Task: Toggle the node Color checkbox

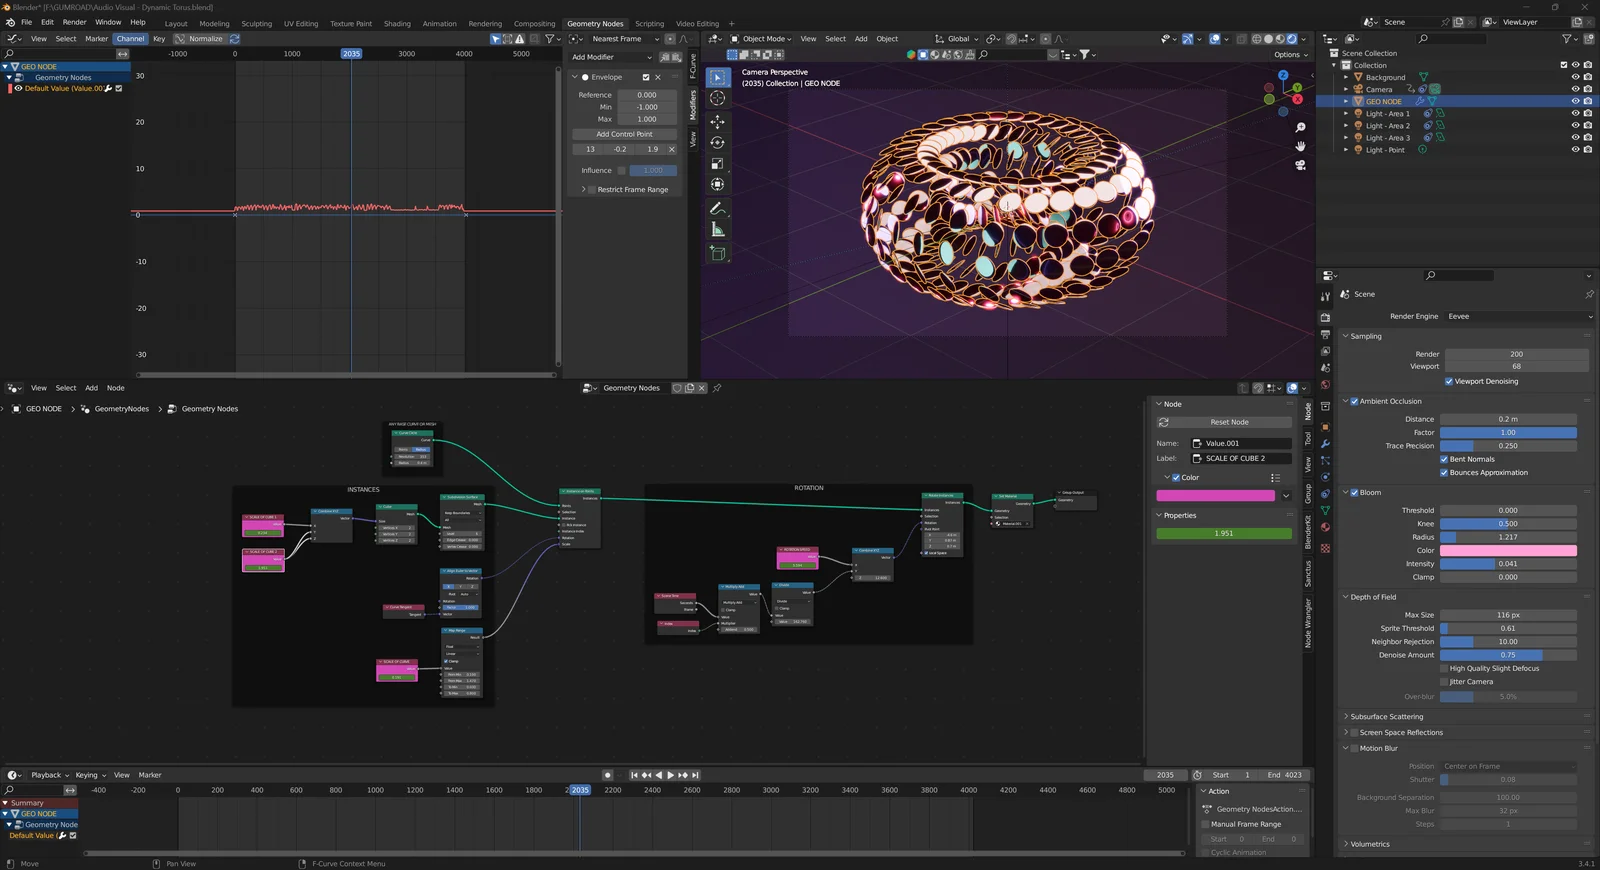Action: click(x=1176, y=477)
